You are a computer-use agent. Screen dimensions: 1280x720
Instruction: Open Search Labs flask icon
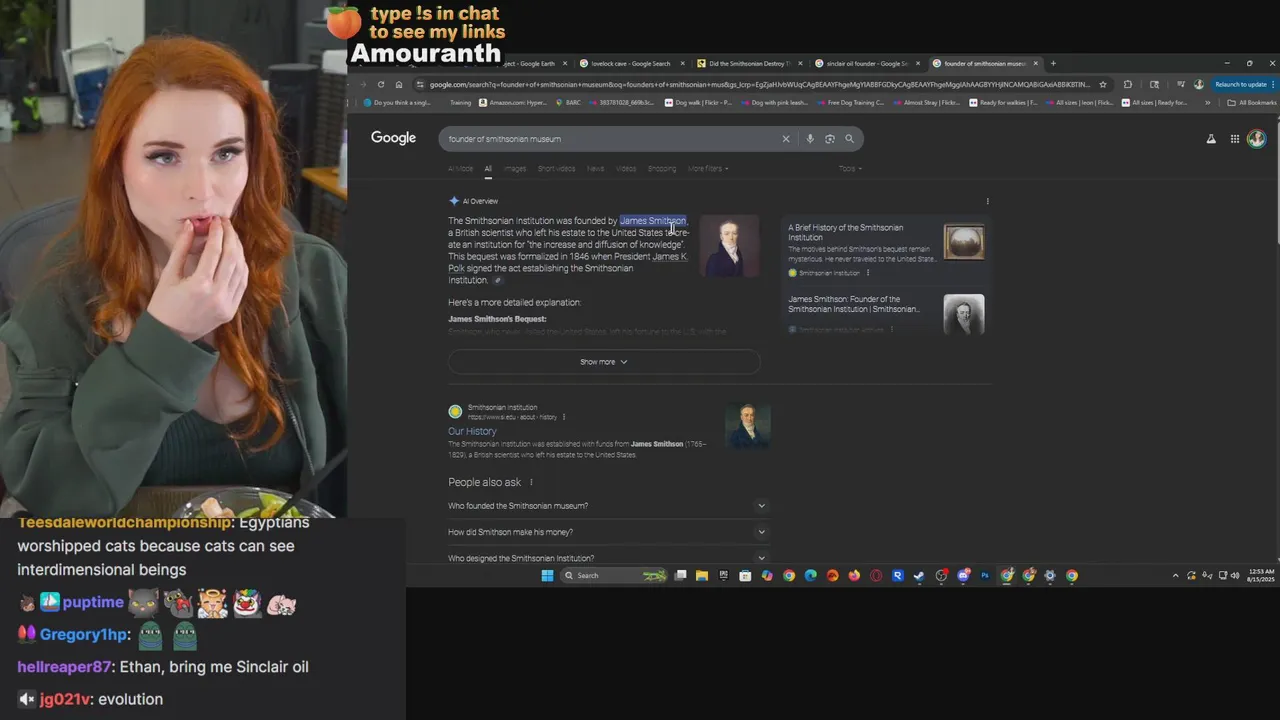(1211, 139)
